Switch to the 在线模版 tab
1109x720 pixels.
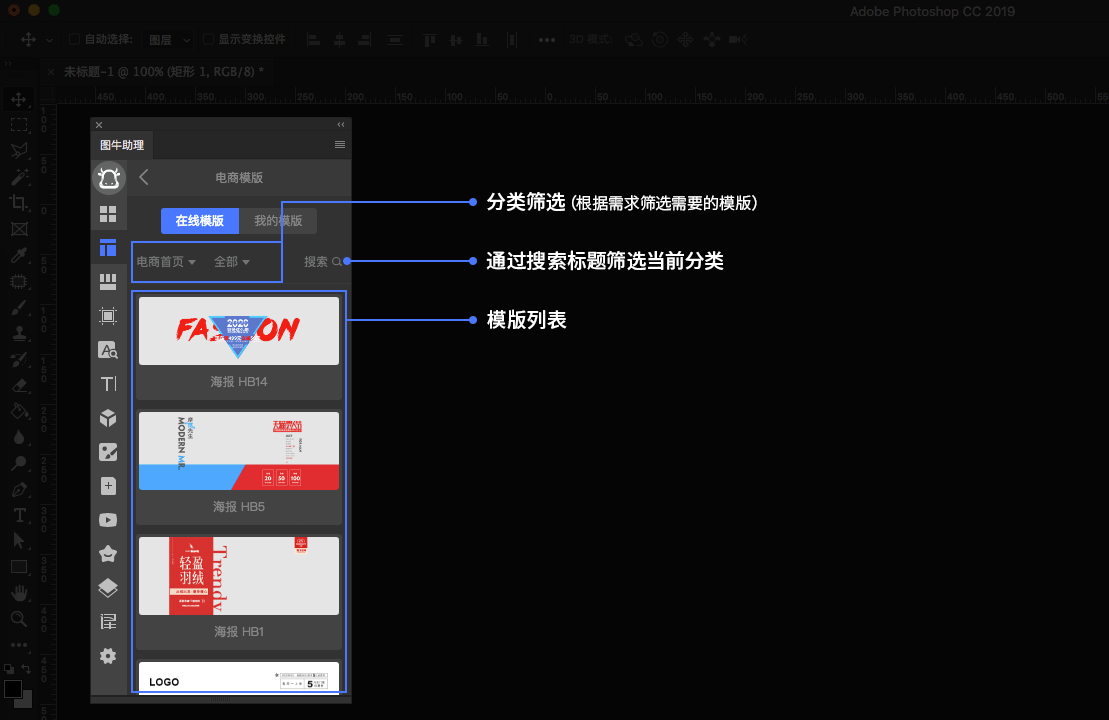pos(199,221)
